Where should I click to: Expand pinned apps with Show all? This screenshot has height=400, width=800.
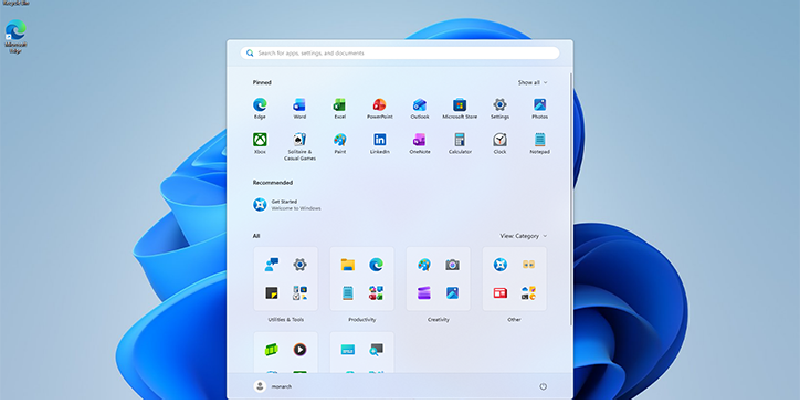(x=532, y=82)
